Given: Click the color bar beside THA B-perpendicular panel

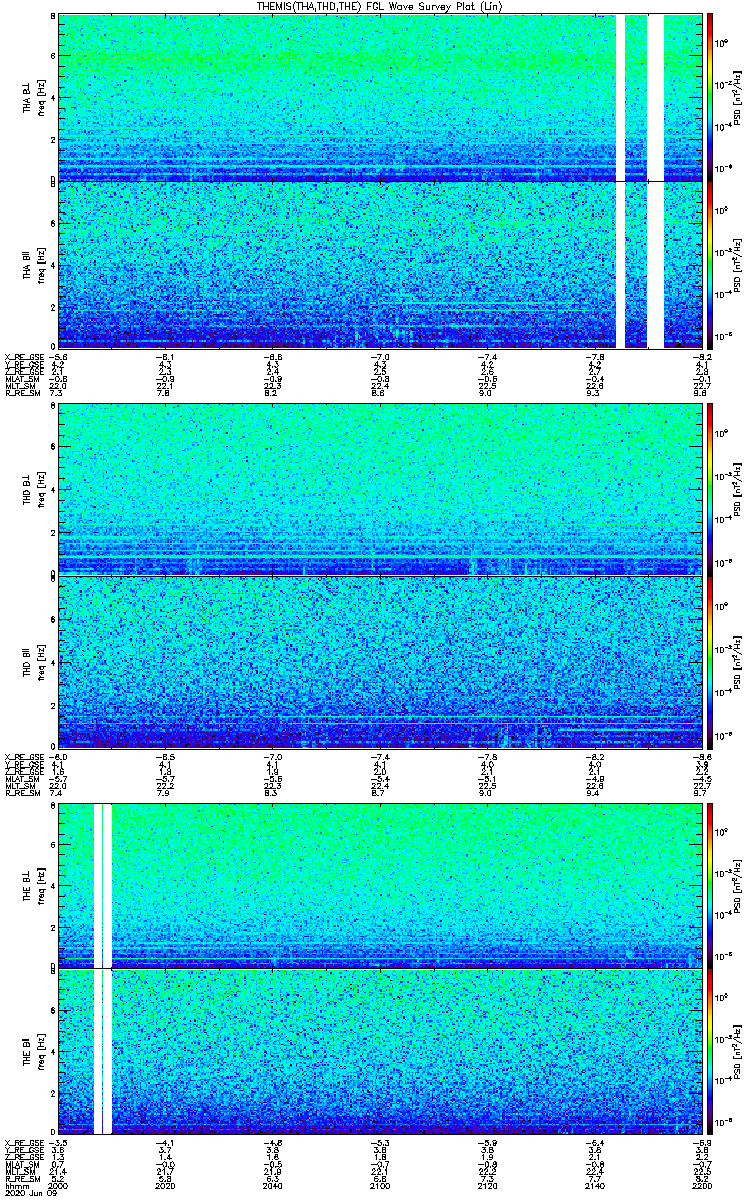Looking at the screenshot, I should coord(709,97).
